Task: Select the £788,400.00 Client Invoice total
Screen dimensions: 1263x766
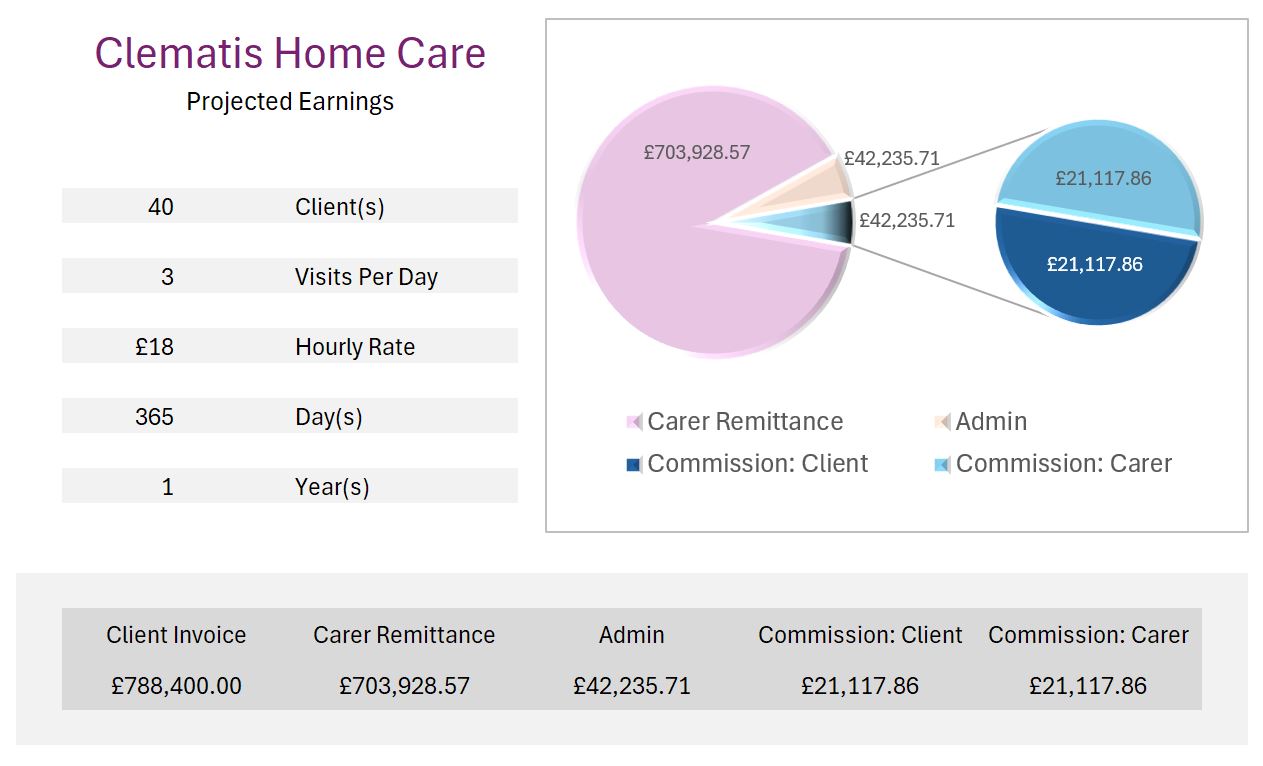Action: (176, 686)
